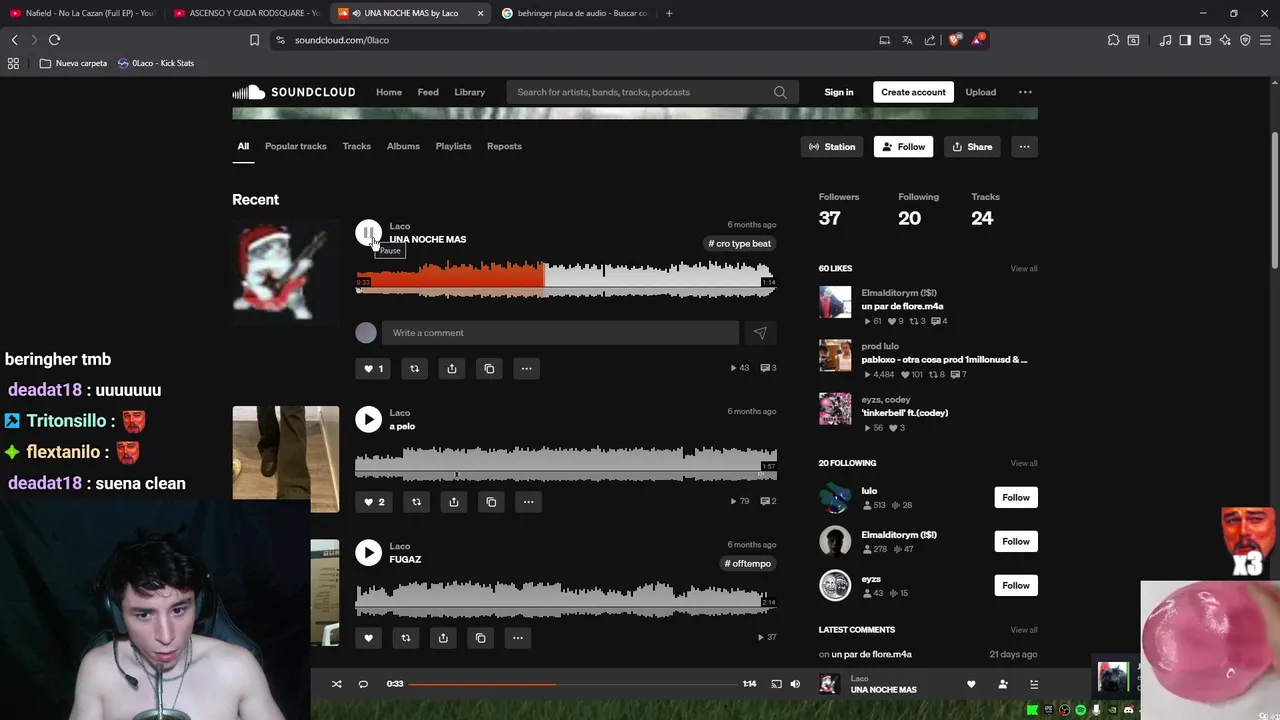Like the UNA NOCHE MAS track
The height and width of the screenshot is (720, 1280).
[x=373, y=368]
